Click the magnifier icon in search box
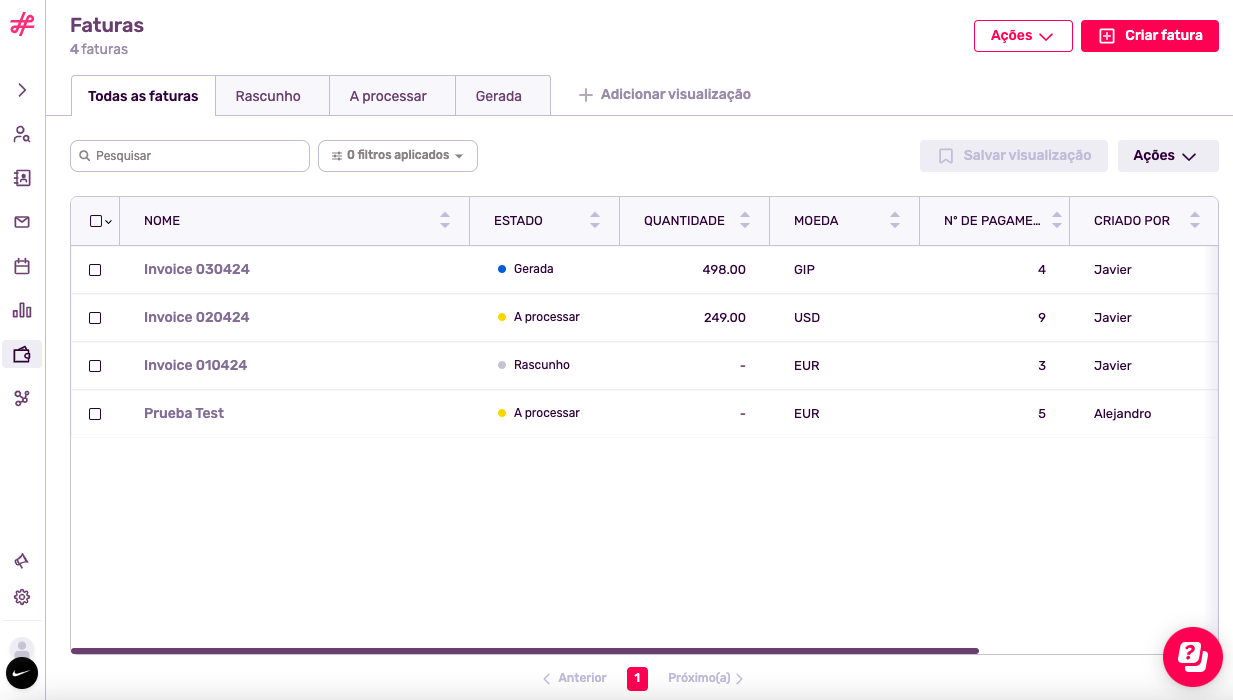This screenshot has height=700, width=1233. (85, 156)
